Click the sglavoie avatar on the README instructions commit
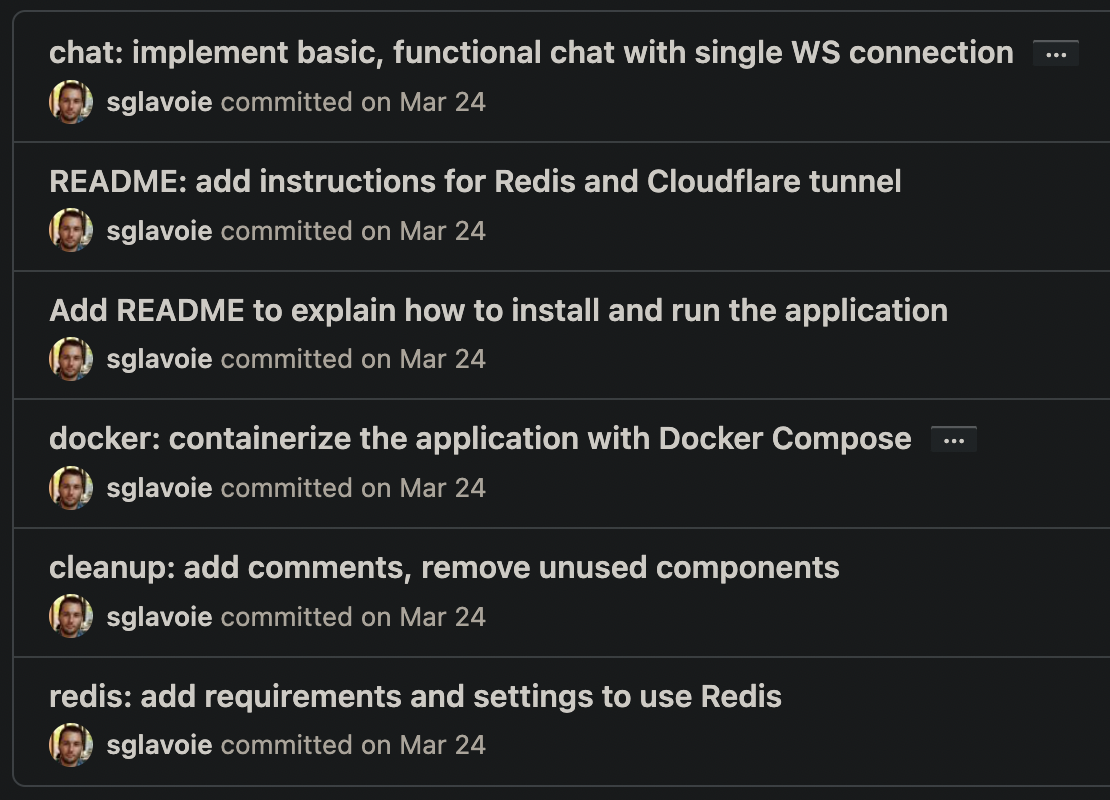The image size is (1110, 800). [68, 230]
